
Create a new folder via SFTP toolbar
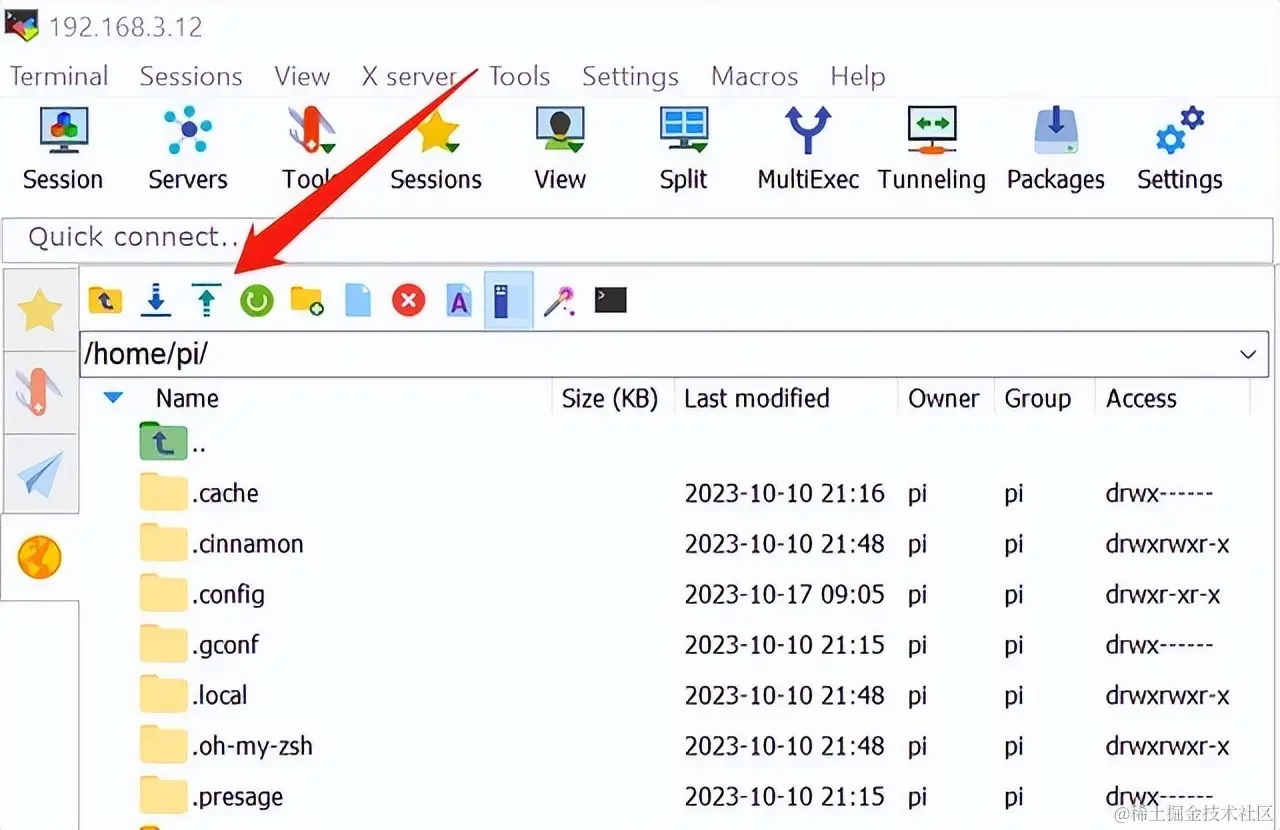click(x=307, y=300)
